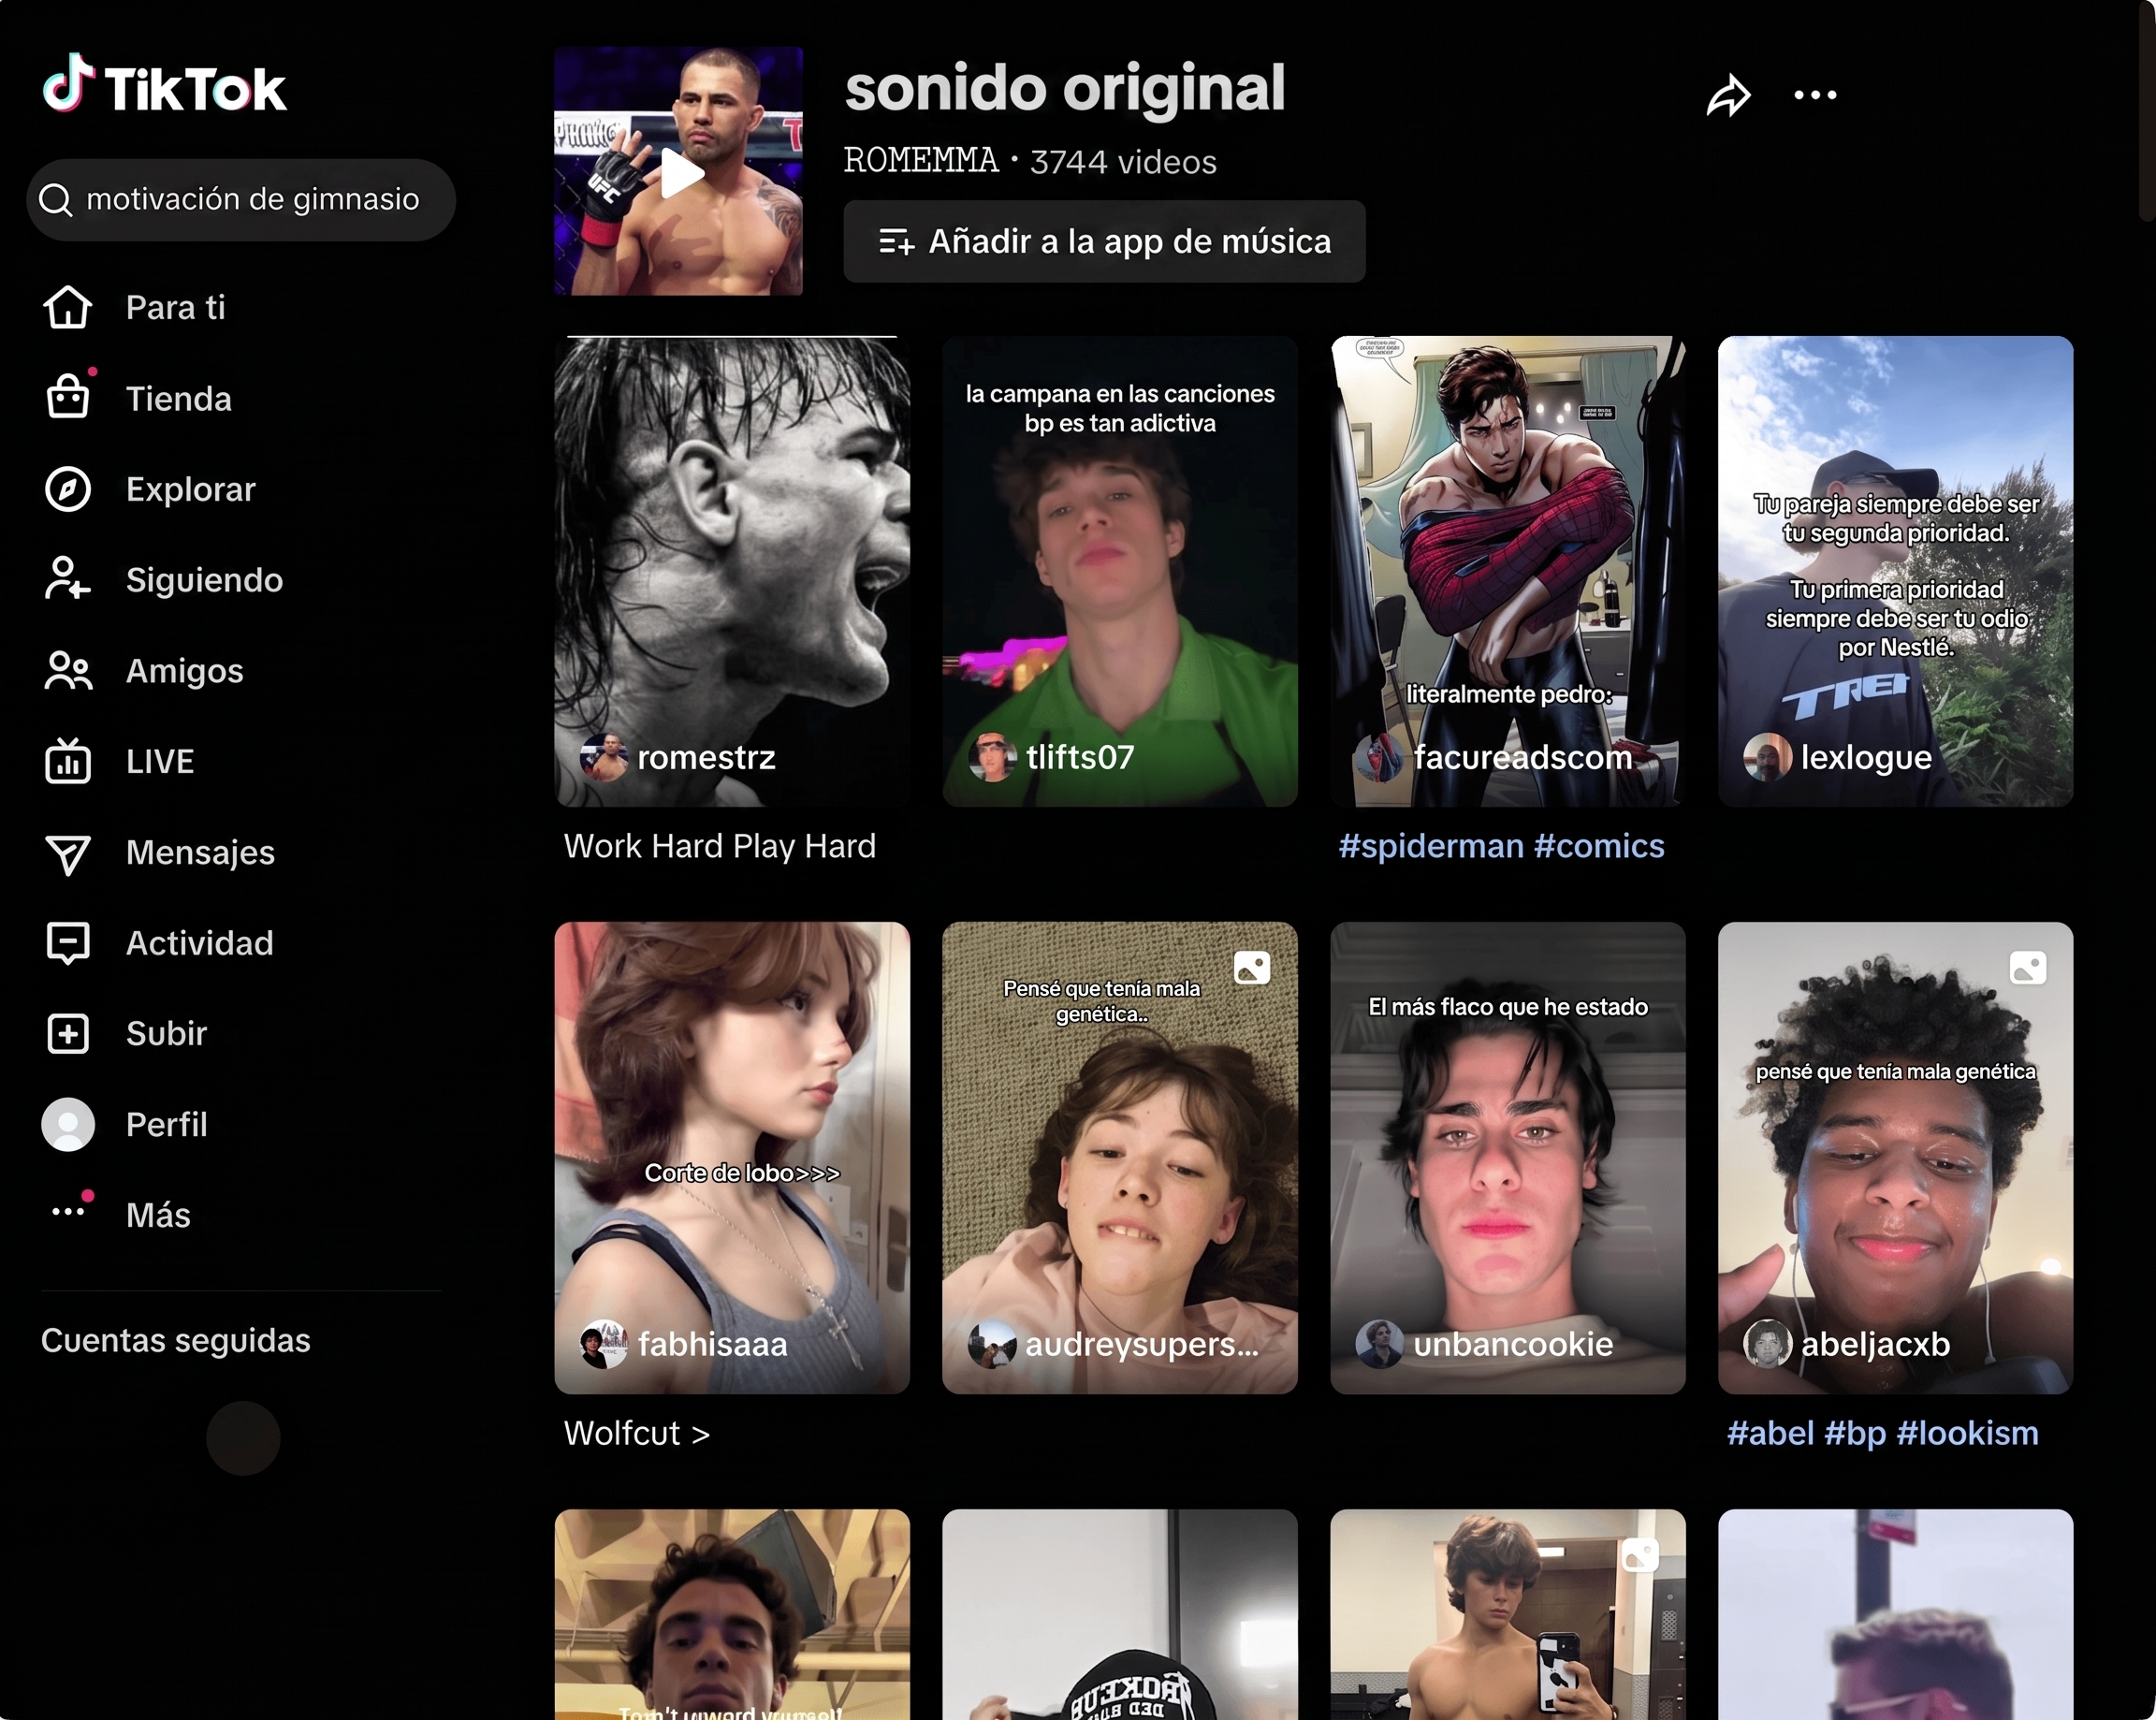Viewport: 2156px width, 1720px height.
Task: Click the #abel hashtag
Action: pos(1770,1433)
